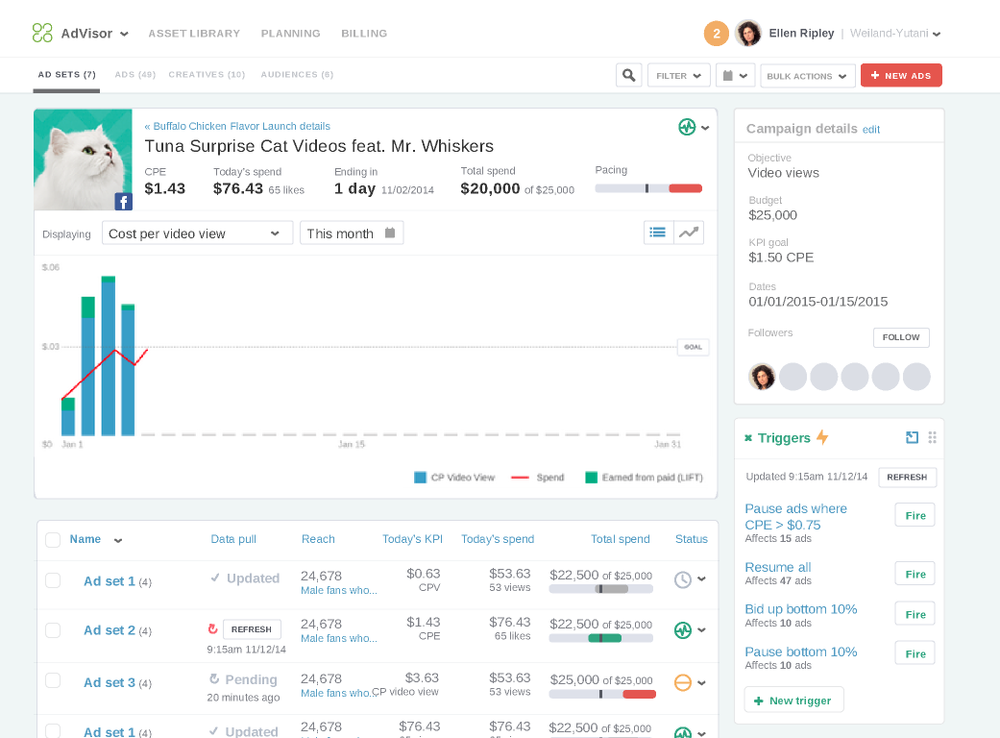1000x738 pixels.
Task: Toggle the select-all checkbox by Name
Action: click(53, 540)
